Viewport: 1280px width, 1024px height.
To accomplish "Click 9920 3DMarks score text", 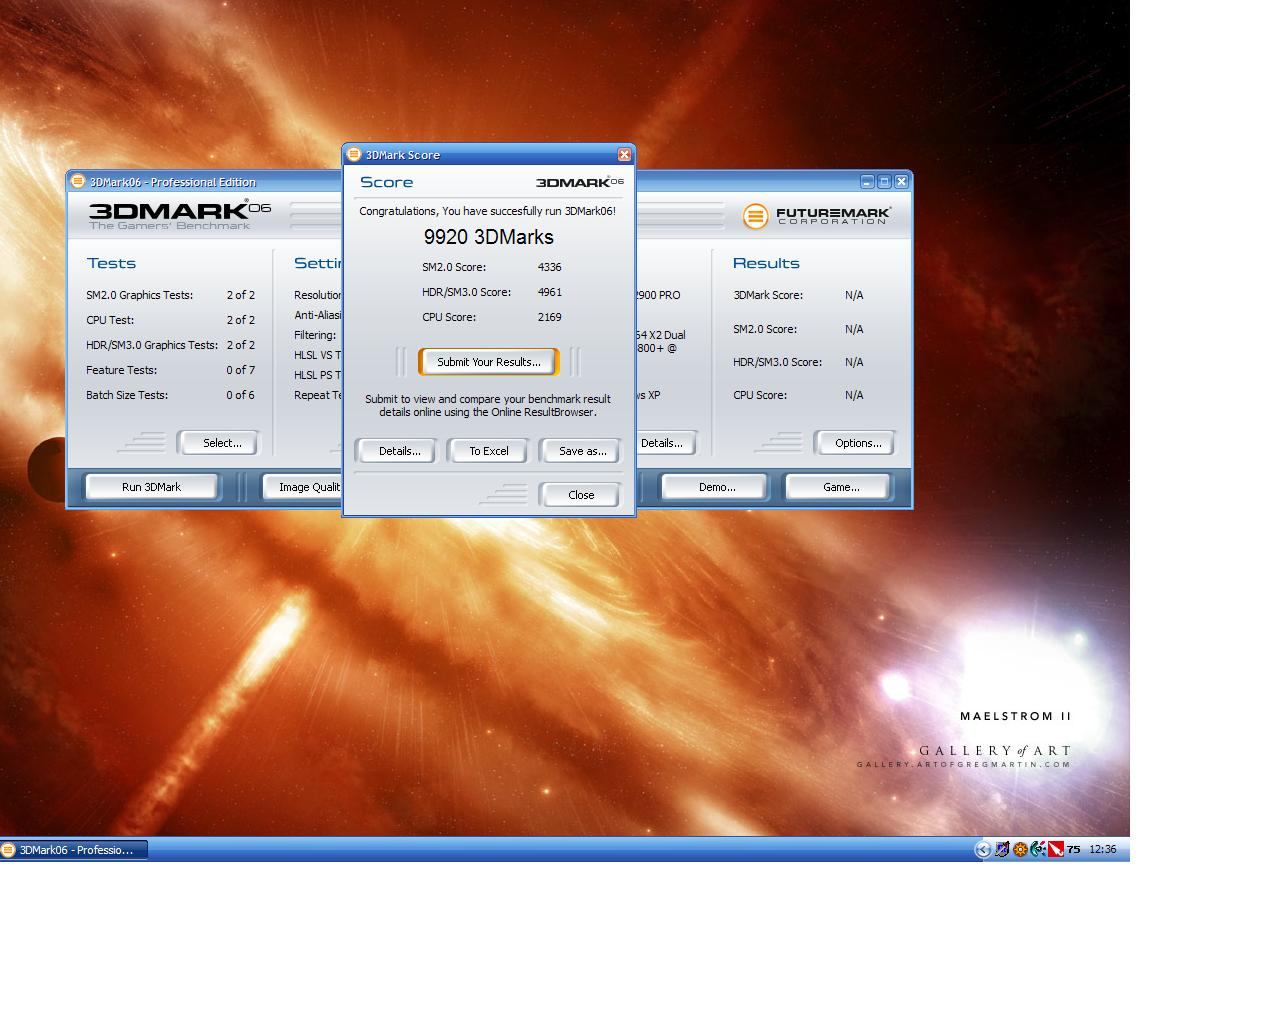I will click(x=488, y=237).
